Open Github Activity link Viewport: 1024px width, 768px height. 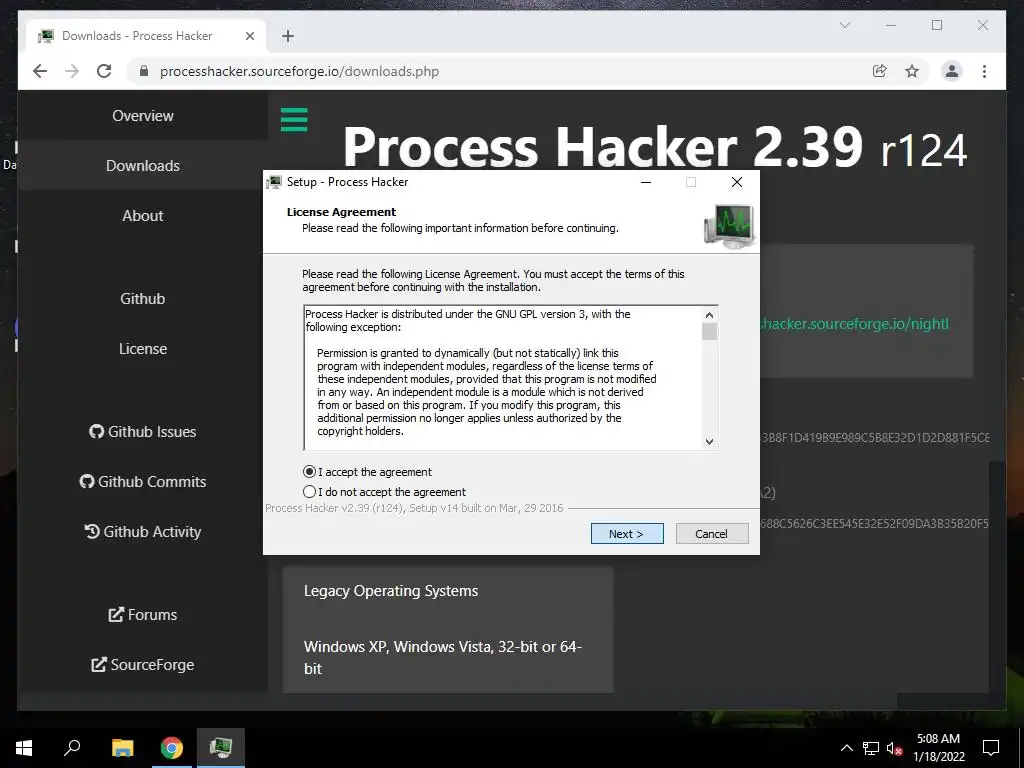(x=143, y=532)
